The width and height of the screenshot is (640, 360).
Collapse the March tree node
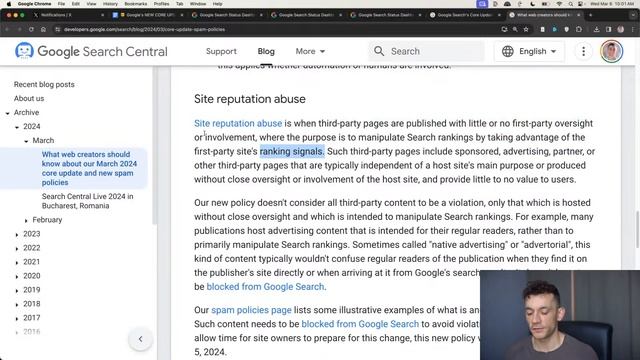pos(26,141)
